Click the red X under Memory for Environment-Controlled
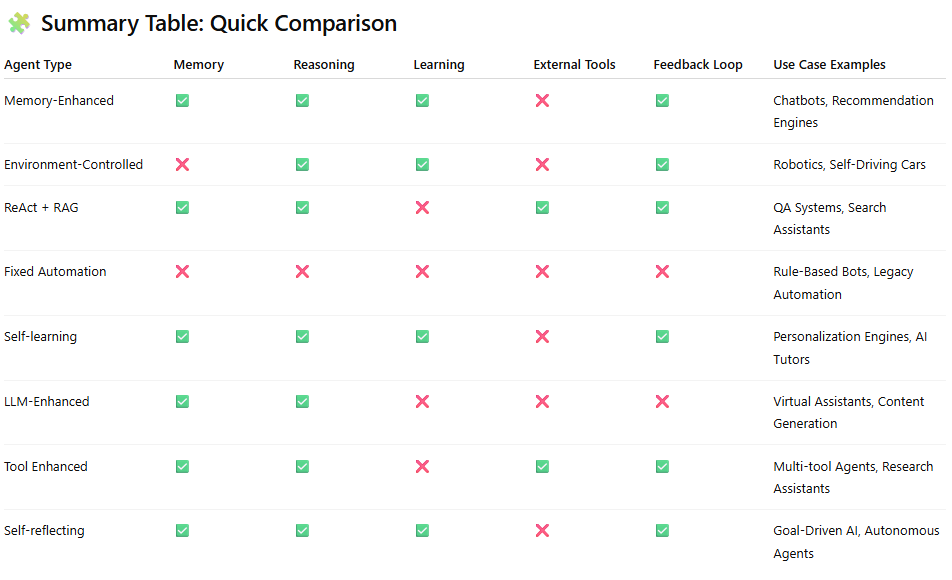 [182, 165]
